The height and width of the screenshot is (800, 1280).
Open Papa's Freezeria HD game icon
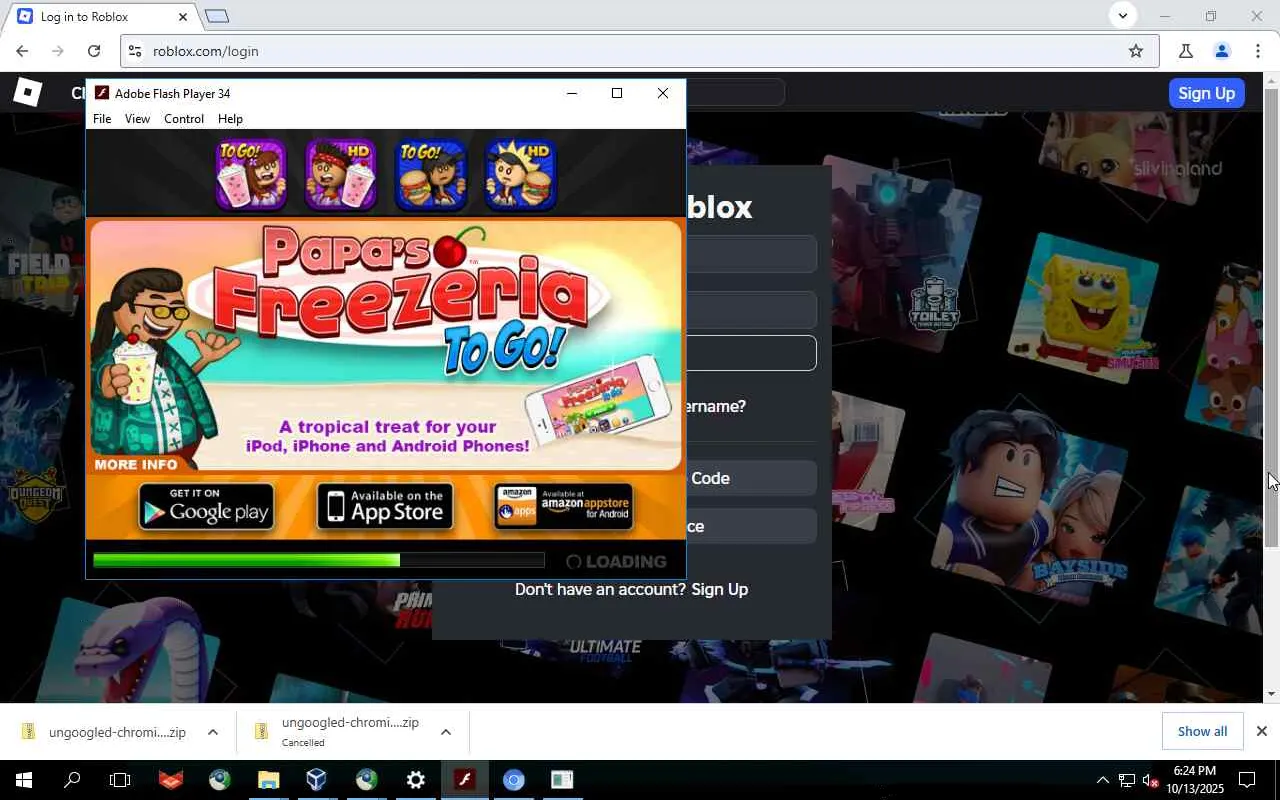click(341, 174)
